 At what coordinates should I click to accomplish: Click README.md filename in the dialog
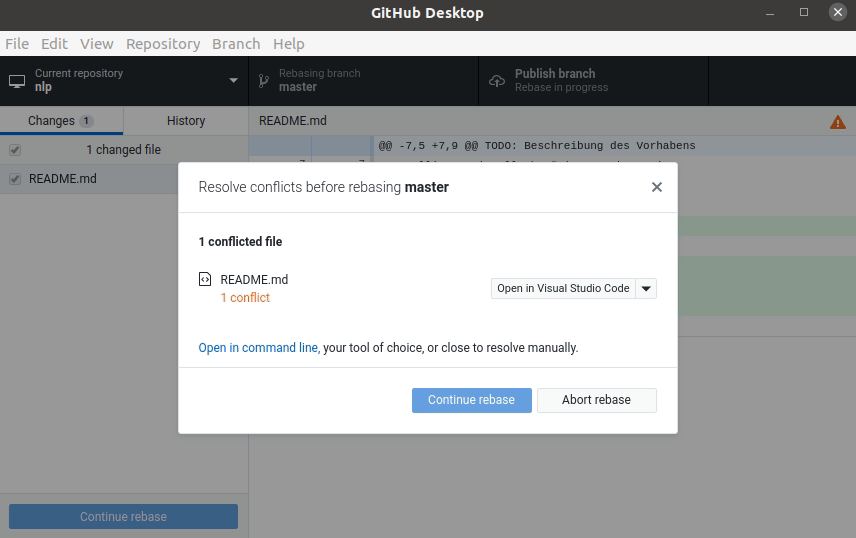[x=254, y=280]
